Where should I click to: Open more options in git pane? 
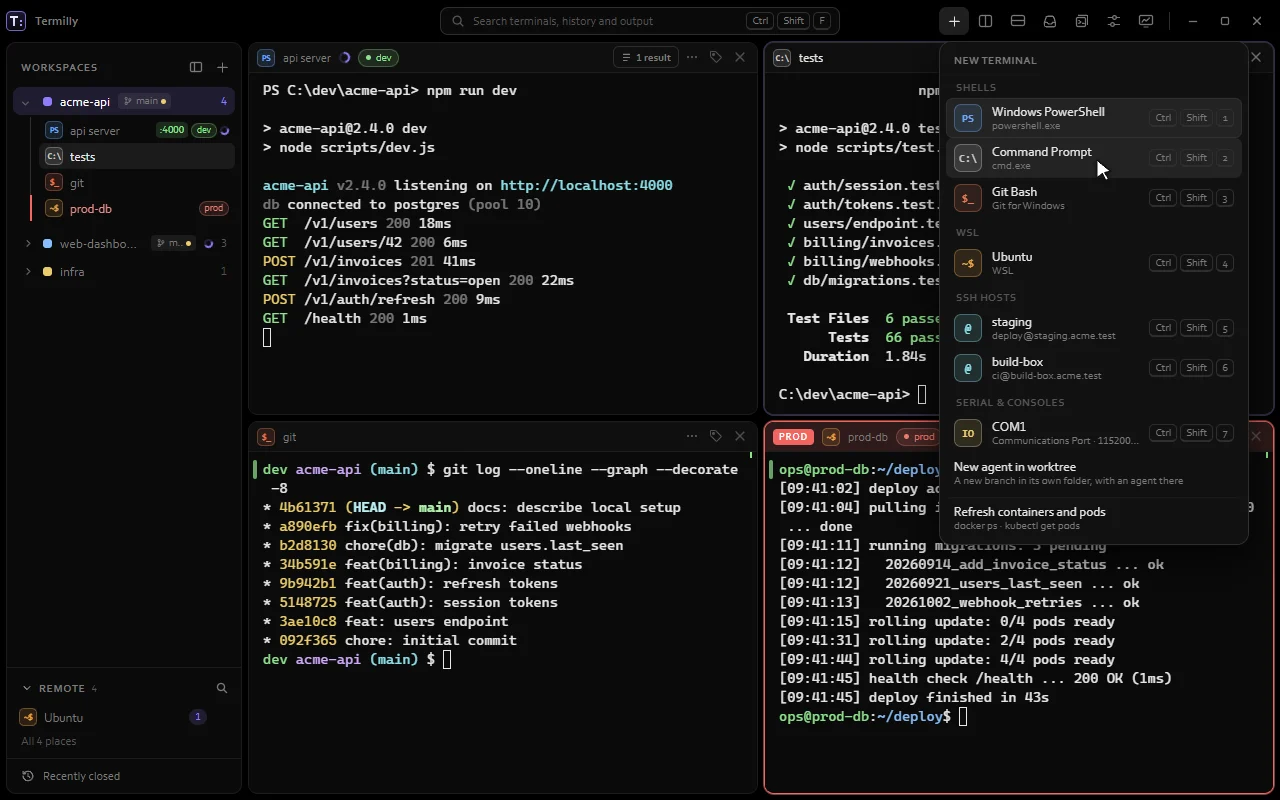click(x=692, y=436)
